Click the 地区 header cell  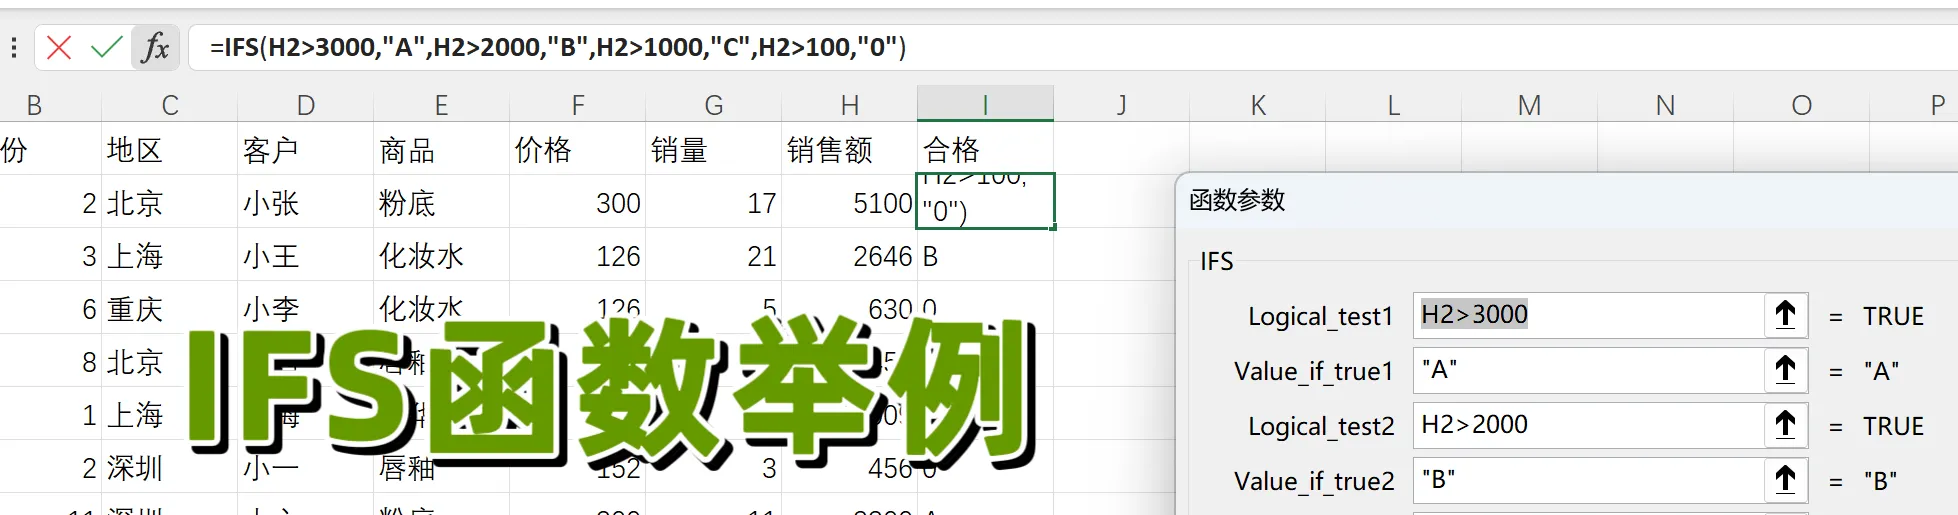click(x=170, y=150)
